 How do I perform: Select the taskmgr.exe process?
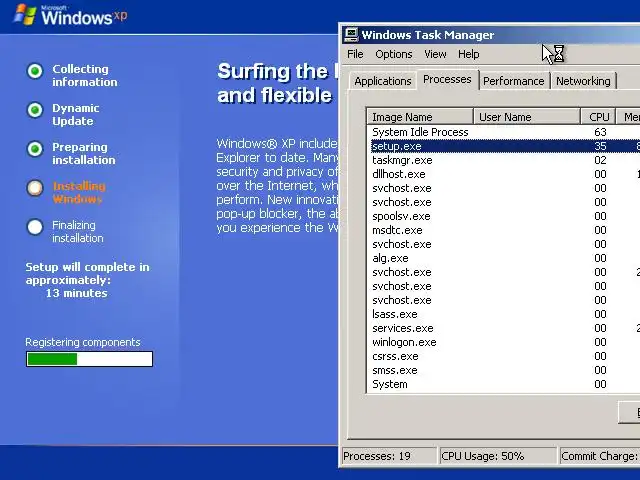[504, 160]
